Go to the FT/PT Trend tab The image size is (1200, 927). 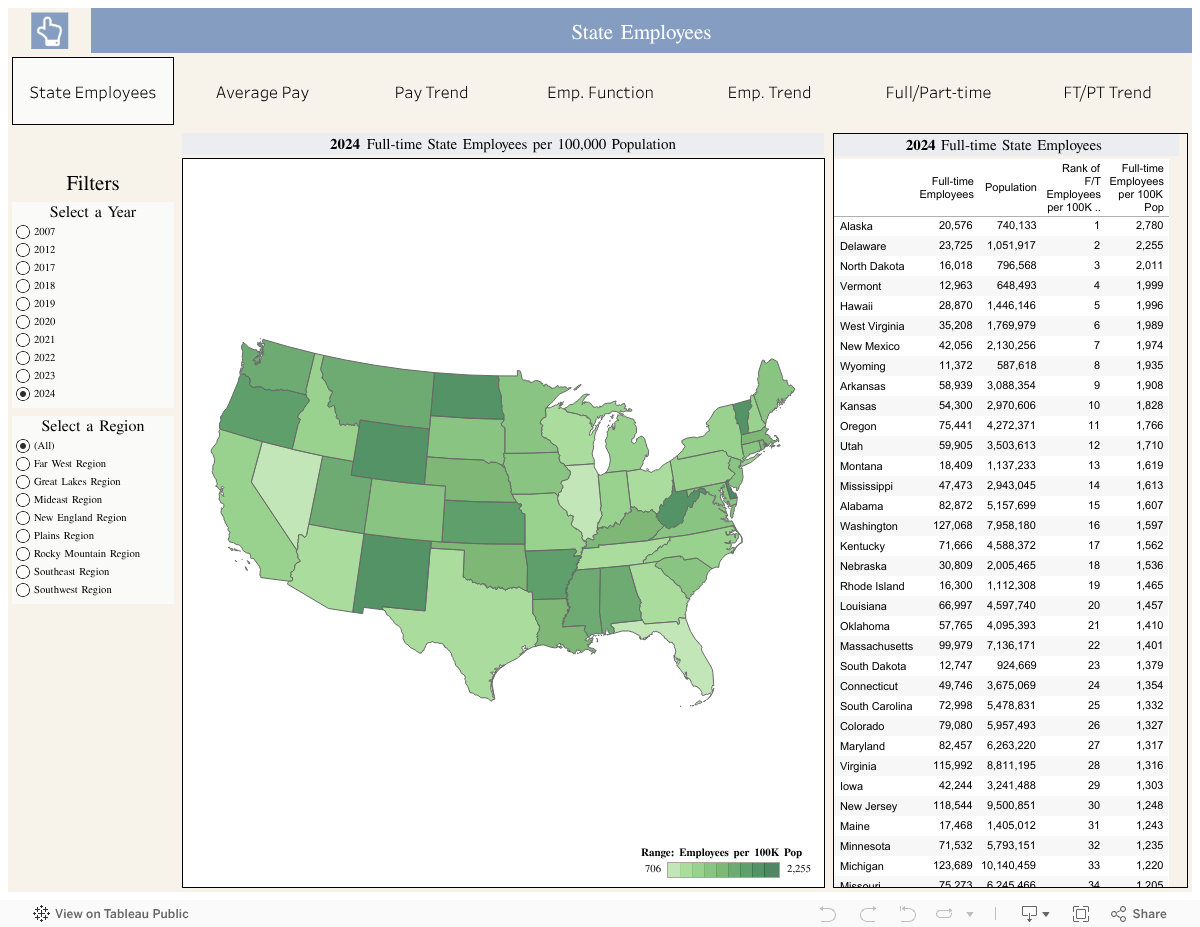point(1107,92)
